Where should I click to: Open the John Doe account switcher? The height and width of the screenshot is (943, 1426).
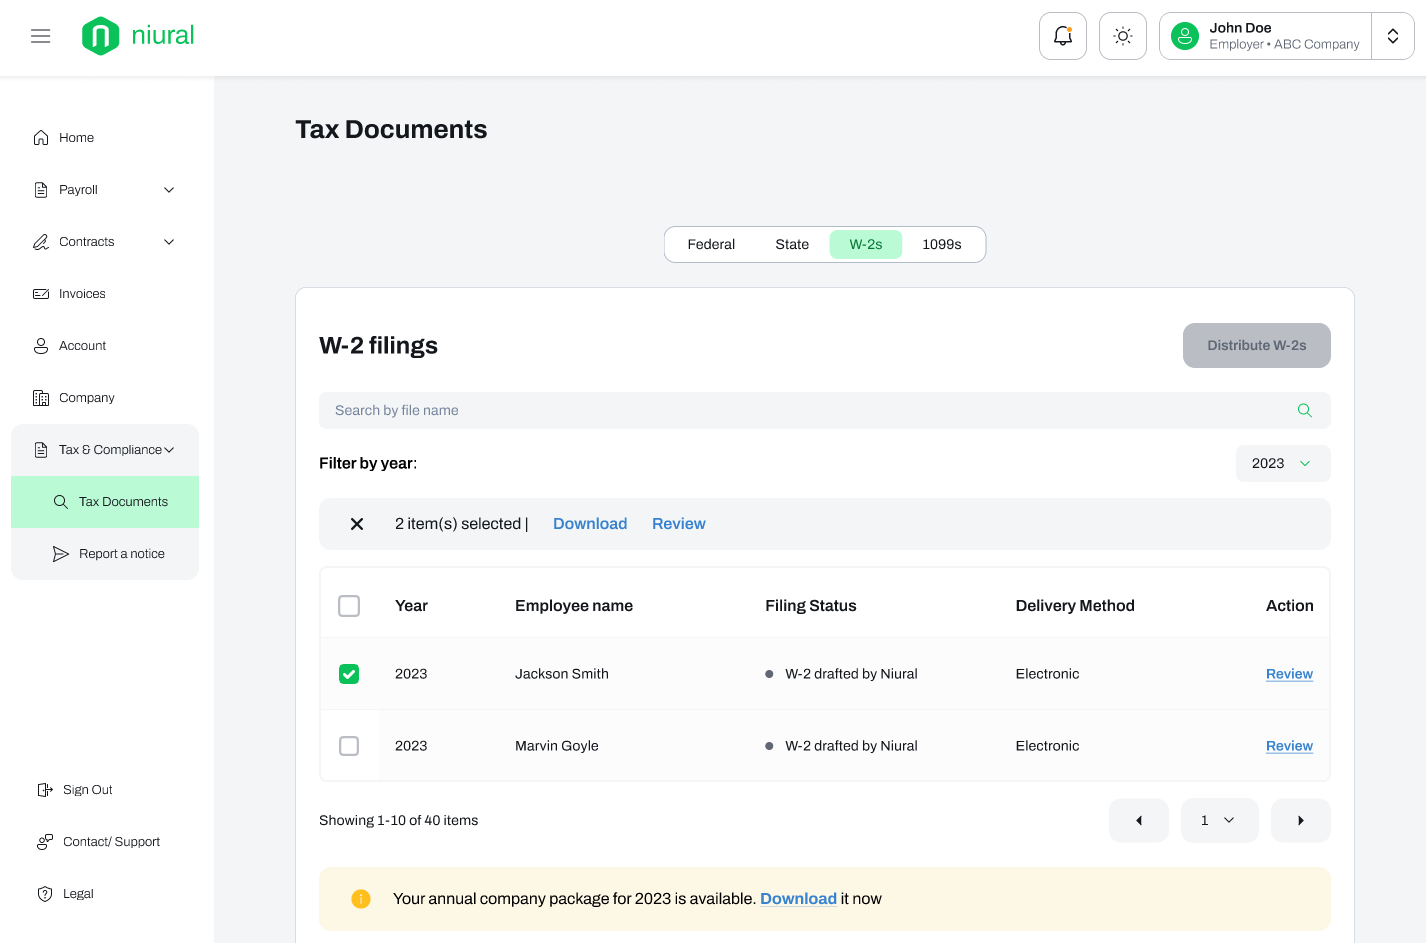[x=1392, y=36]
